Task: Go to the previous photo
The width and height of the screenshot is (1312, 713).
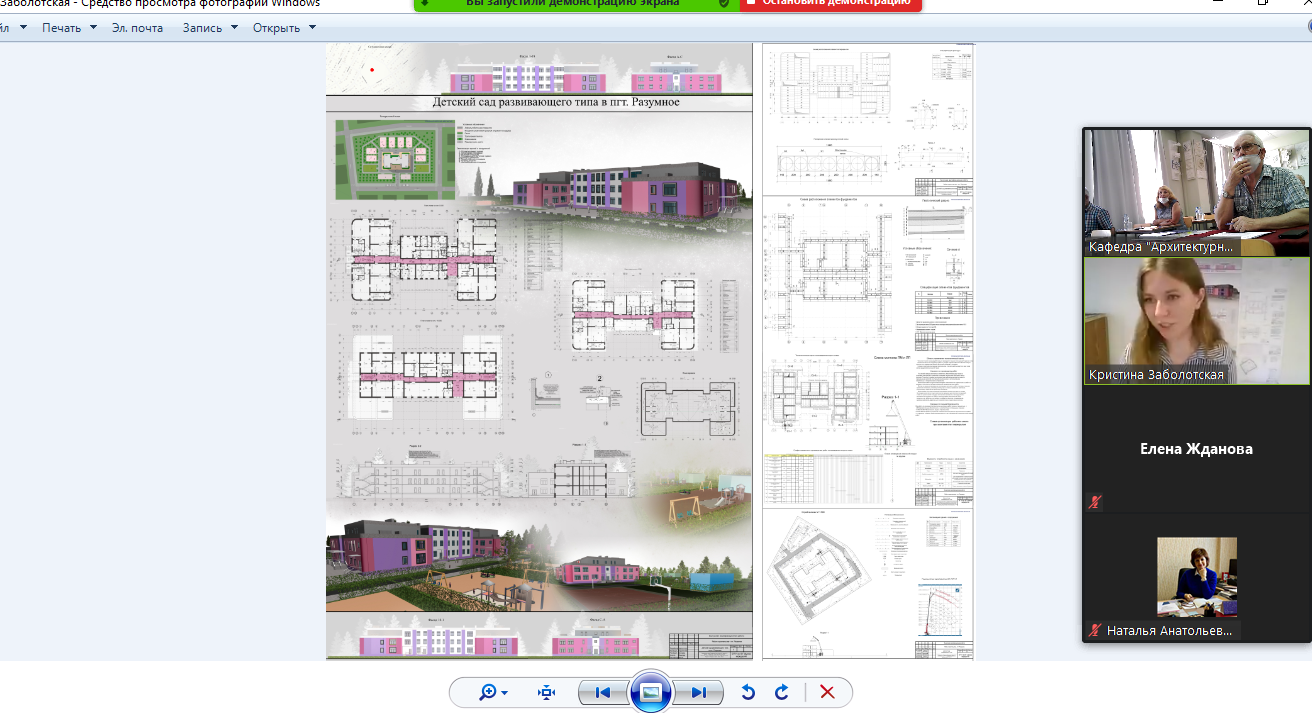Action: point(602,692)
